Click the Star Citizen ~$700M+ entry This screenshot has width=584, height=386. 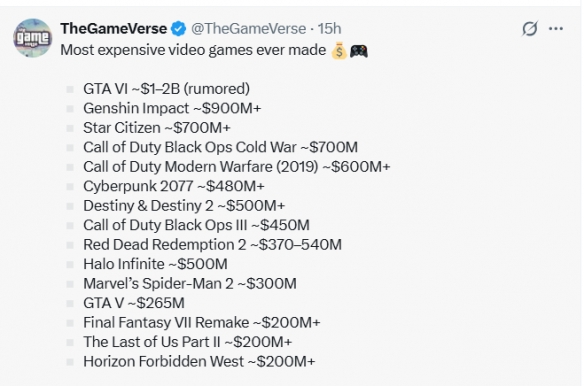click(157, 128)
